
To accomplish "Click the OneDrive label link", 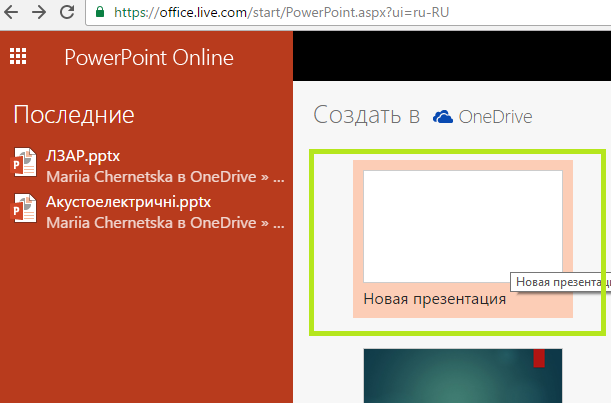I will (x=495, y=117).
